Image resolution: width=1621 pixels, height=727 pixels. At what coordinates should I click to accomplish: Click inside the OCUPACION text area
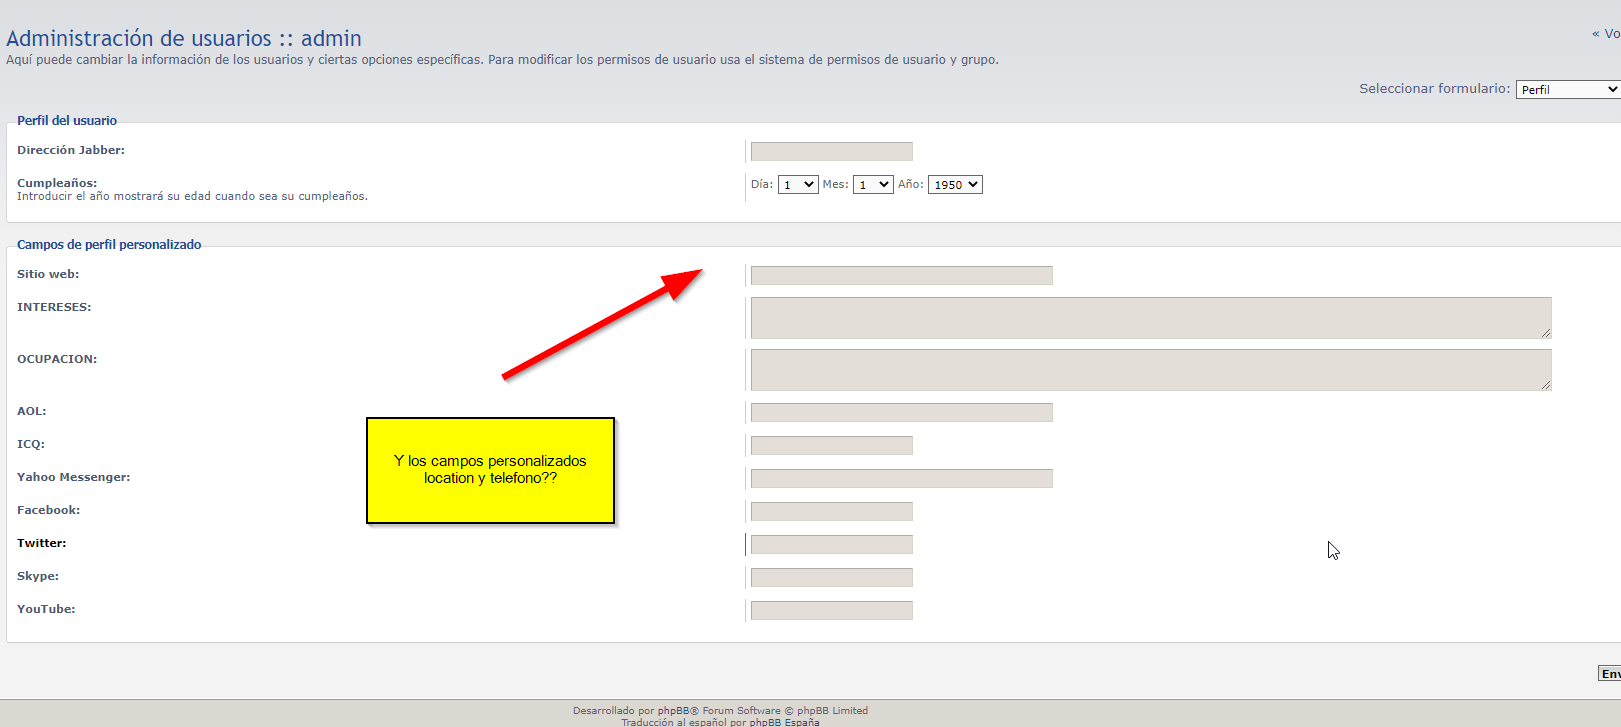pos(1150,370)
